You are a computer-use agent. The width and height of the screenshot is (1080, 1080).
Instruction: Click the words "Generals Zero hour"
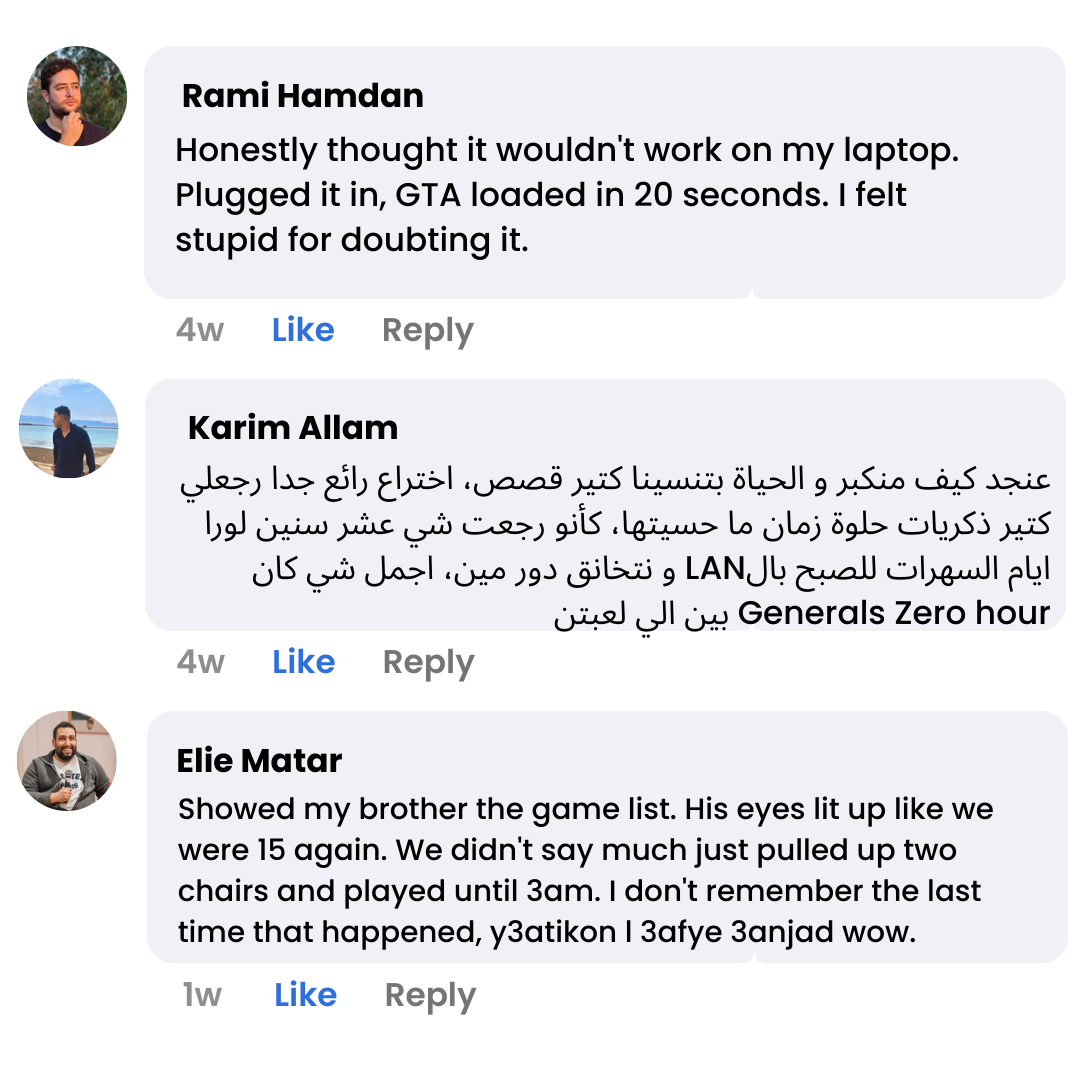[x=893, y=613]
